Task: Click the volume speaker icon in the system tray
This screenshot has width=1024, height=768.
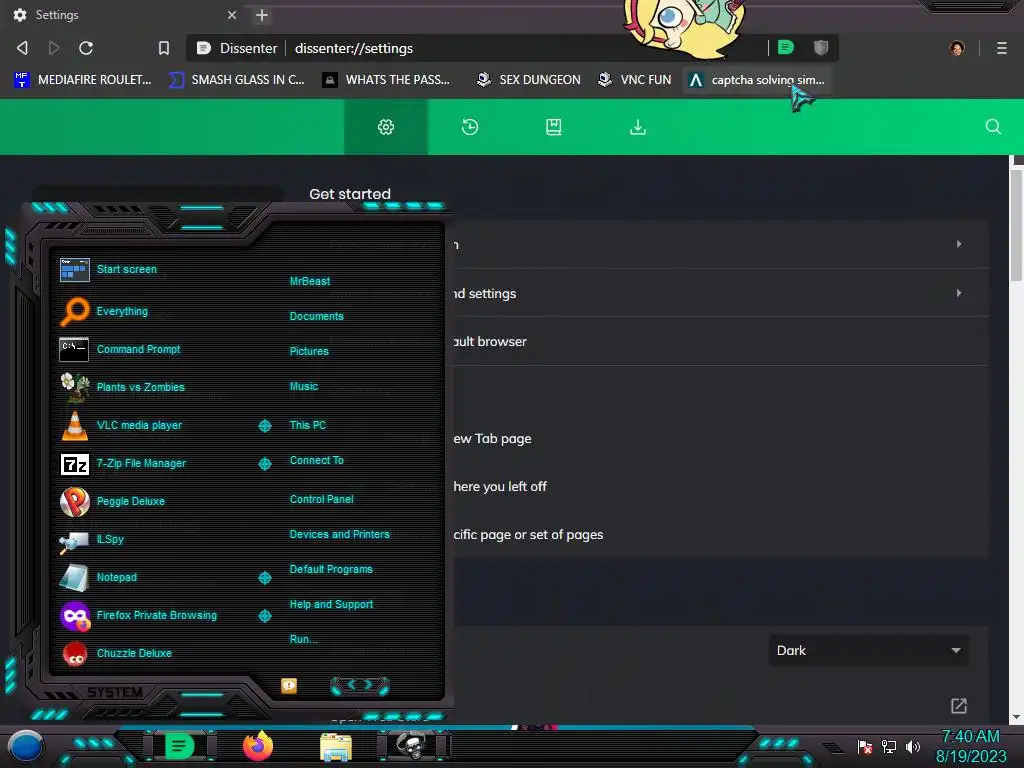Action: click(912, 746)
